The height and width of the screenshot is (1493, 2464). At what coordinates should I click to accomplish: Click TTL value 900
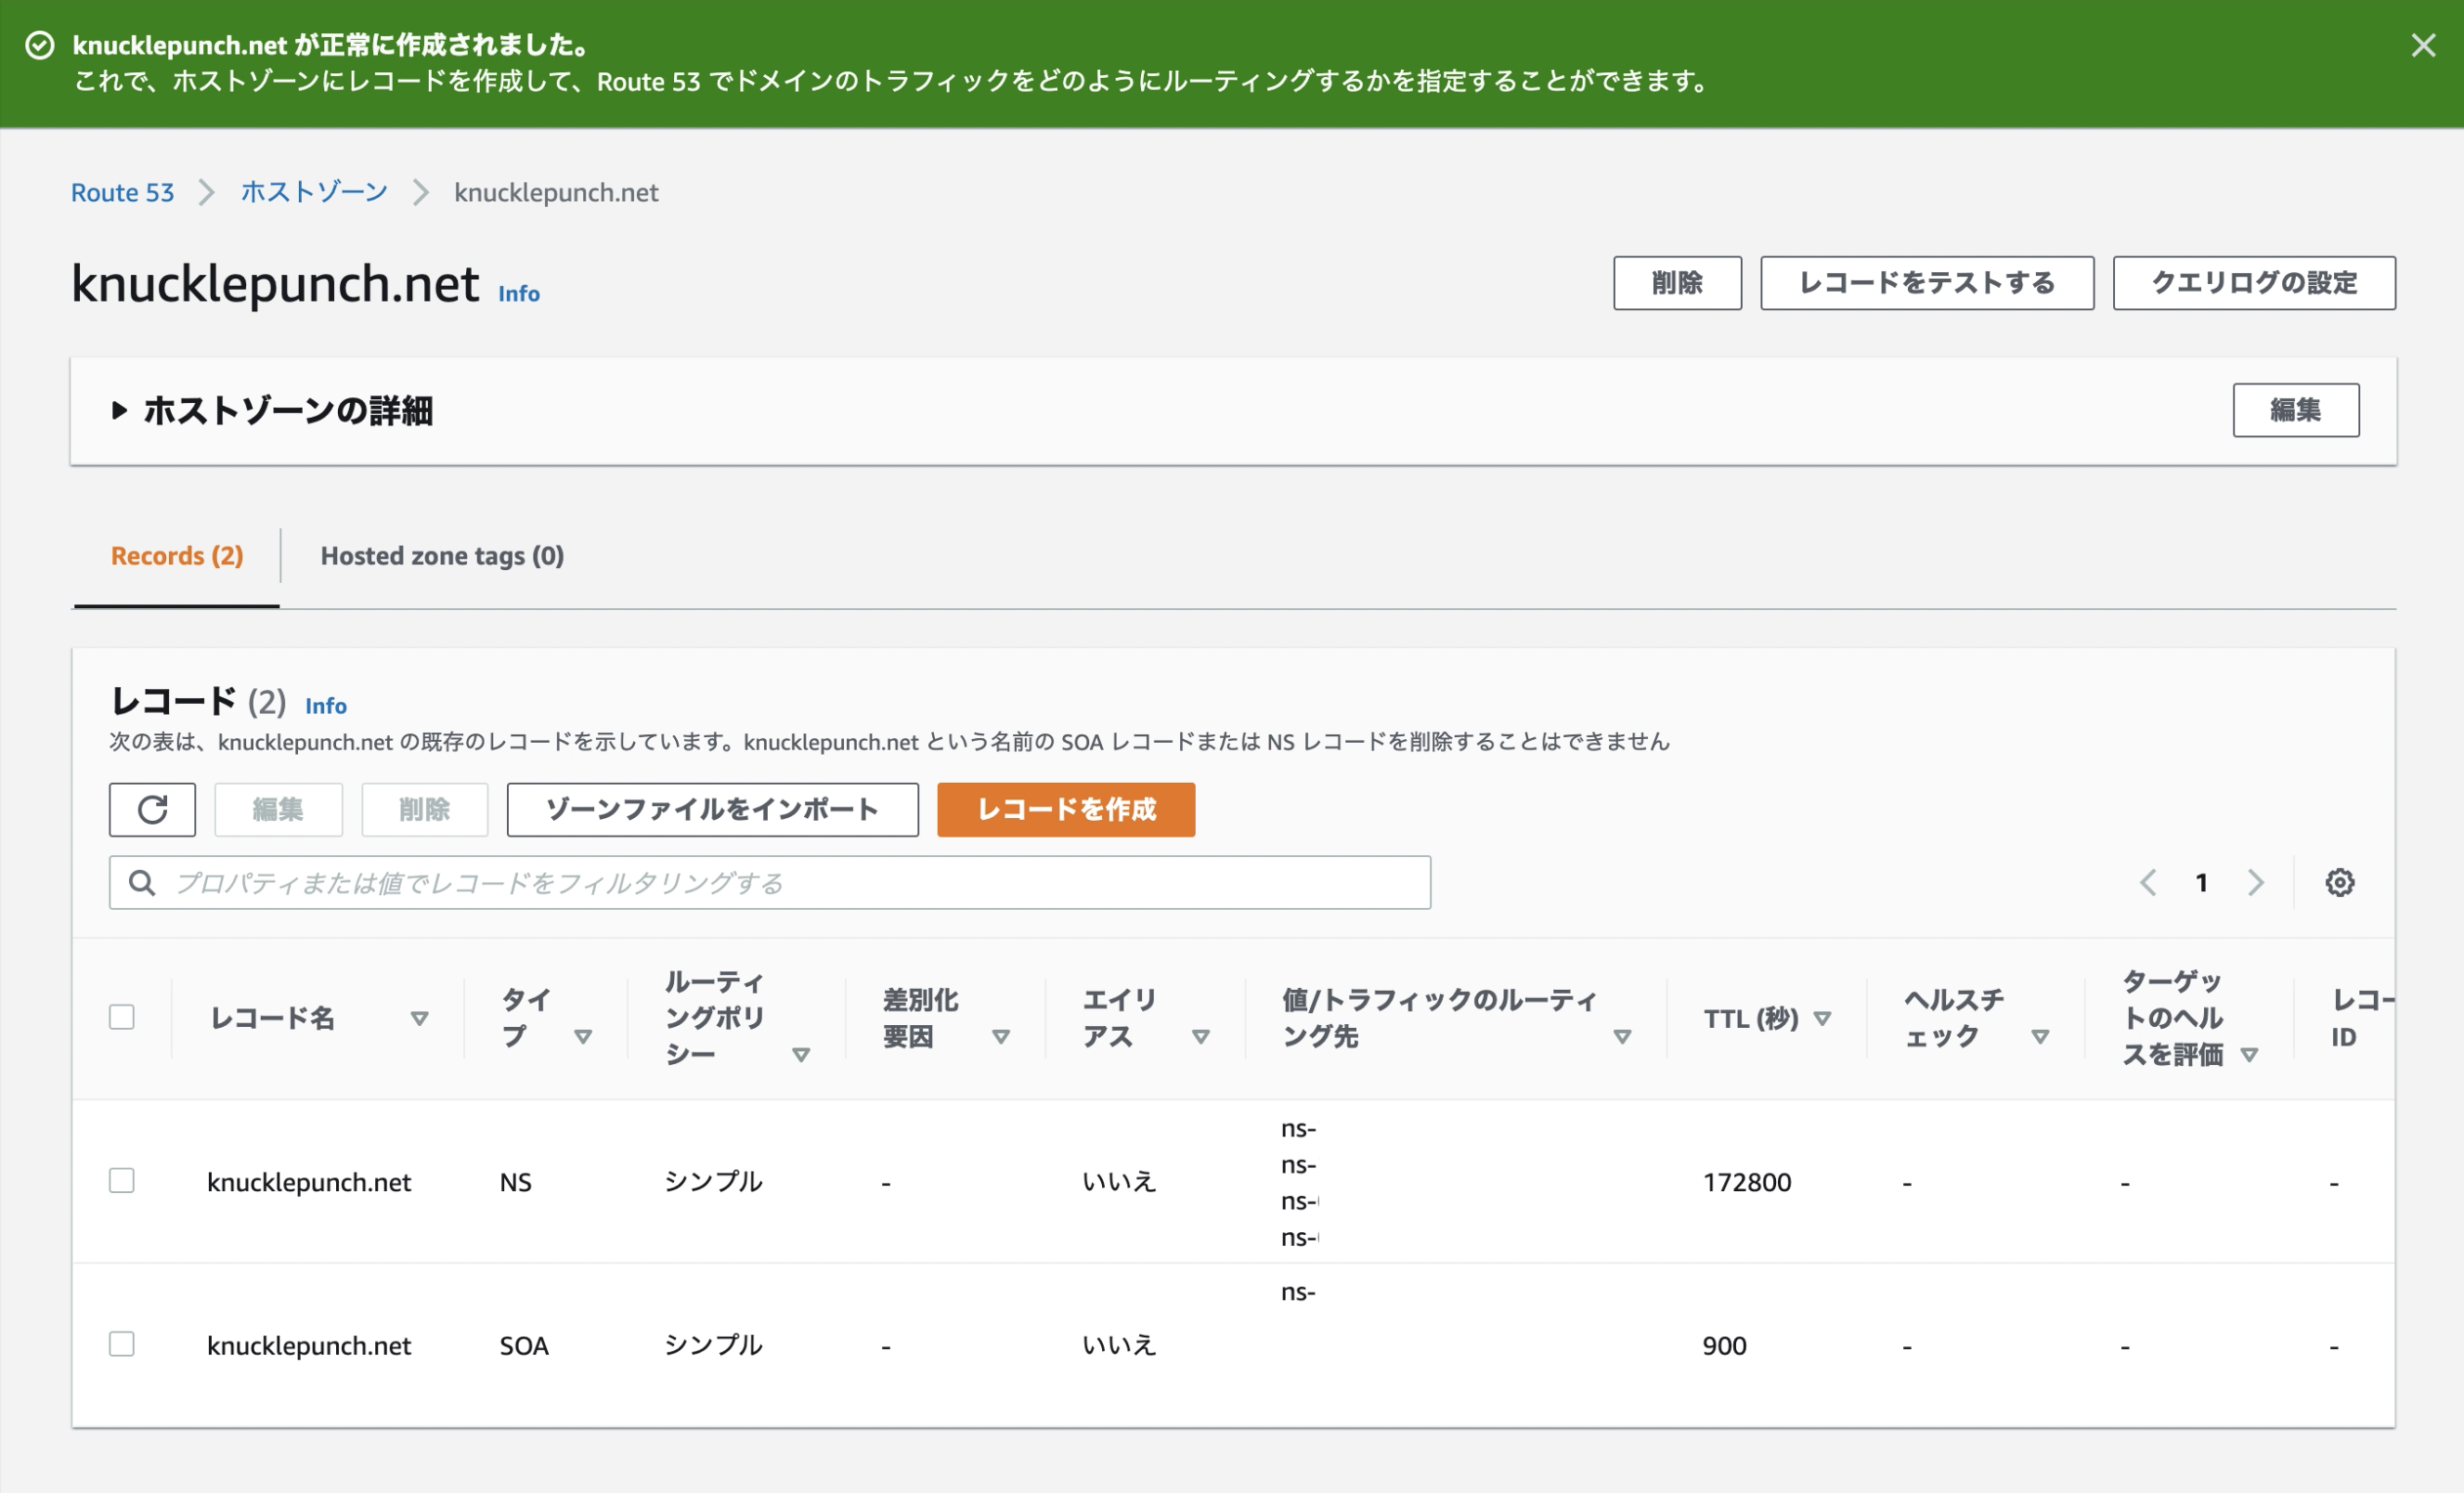tap(1725, 1345)
